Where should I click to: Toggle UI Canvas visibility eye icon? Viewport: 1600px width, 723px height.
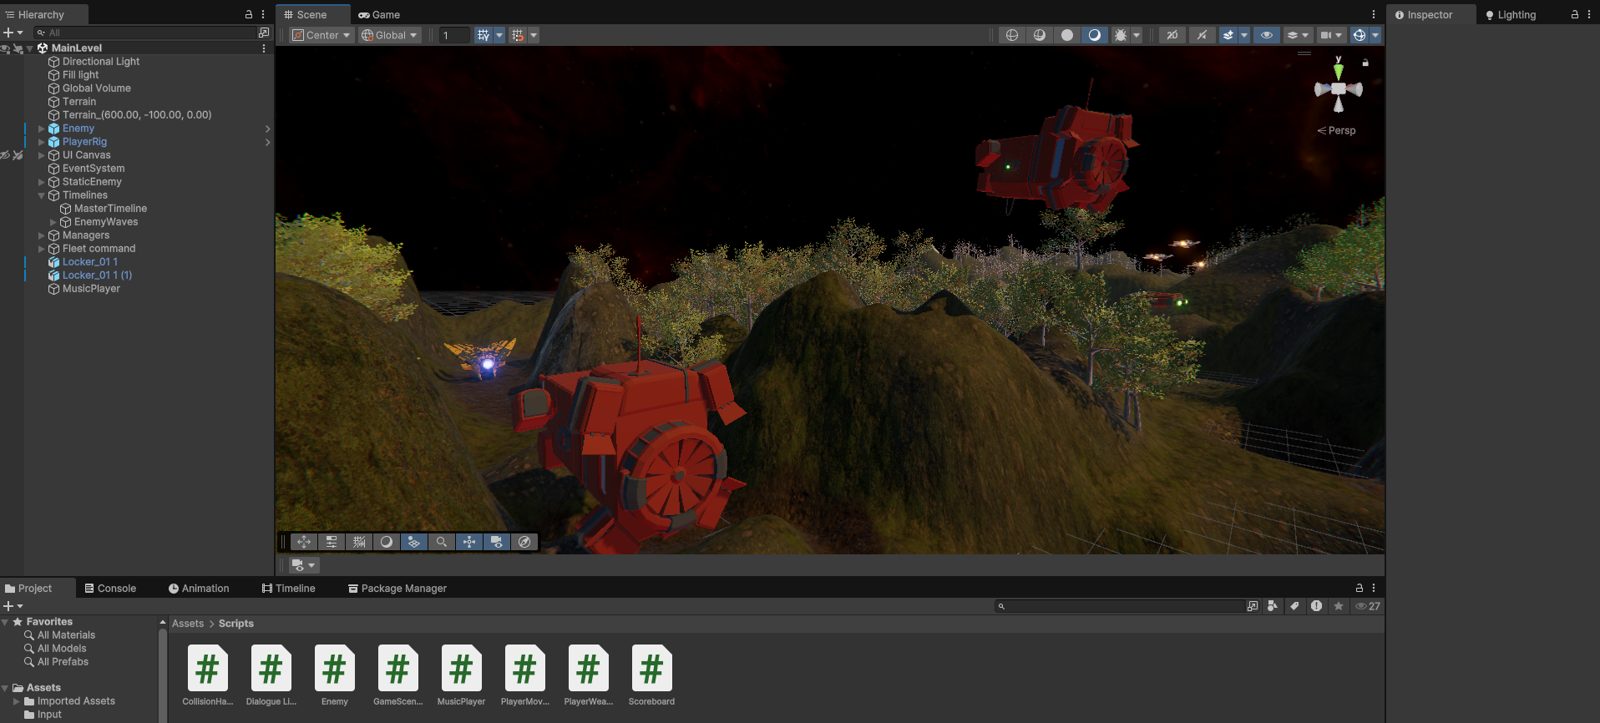coord(5,155)
